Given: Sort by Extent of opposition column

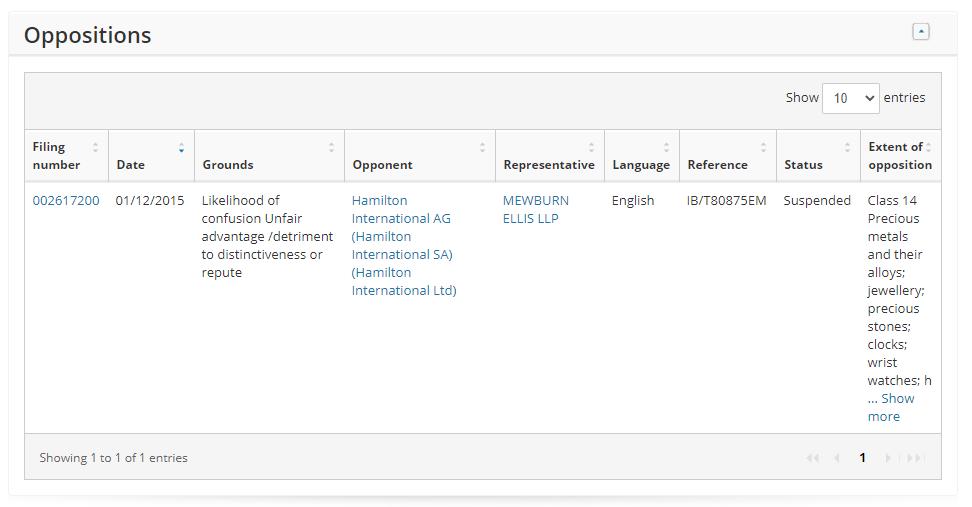Looking at the screenshot, I should click(x=900, y=156).
